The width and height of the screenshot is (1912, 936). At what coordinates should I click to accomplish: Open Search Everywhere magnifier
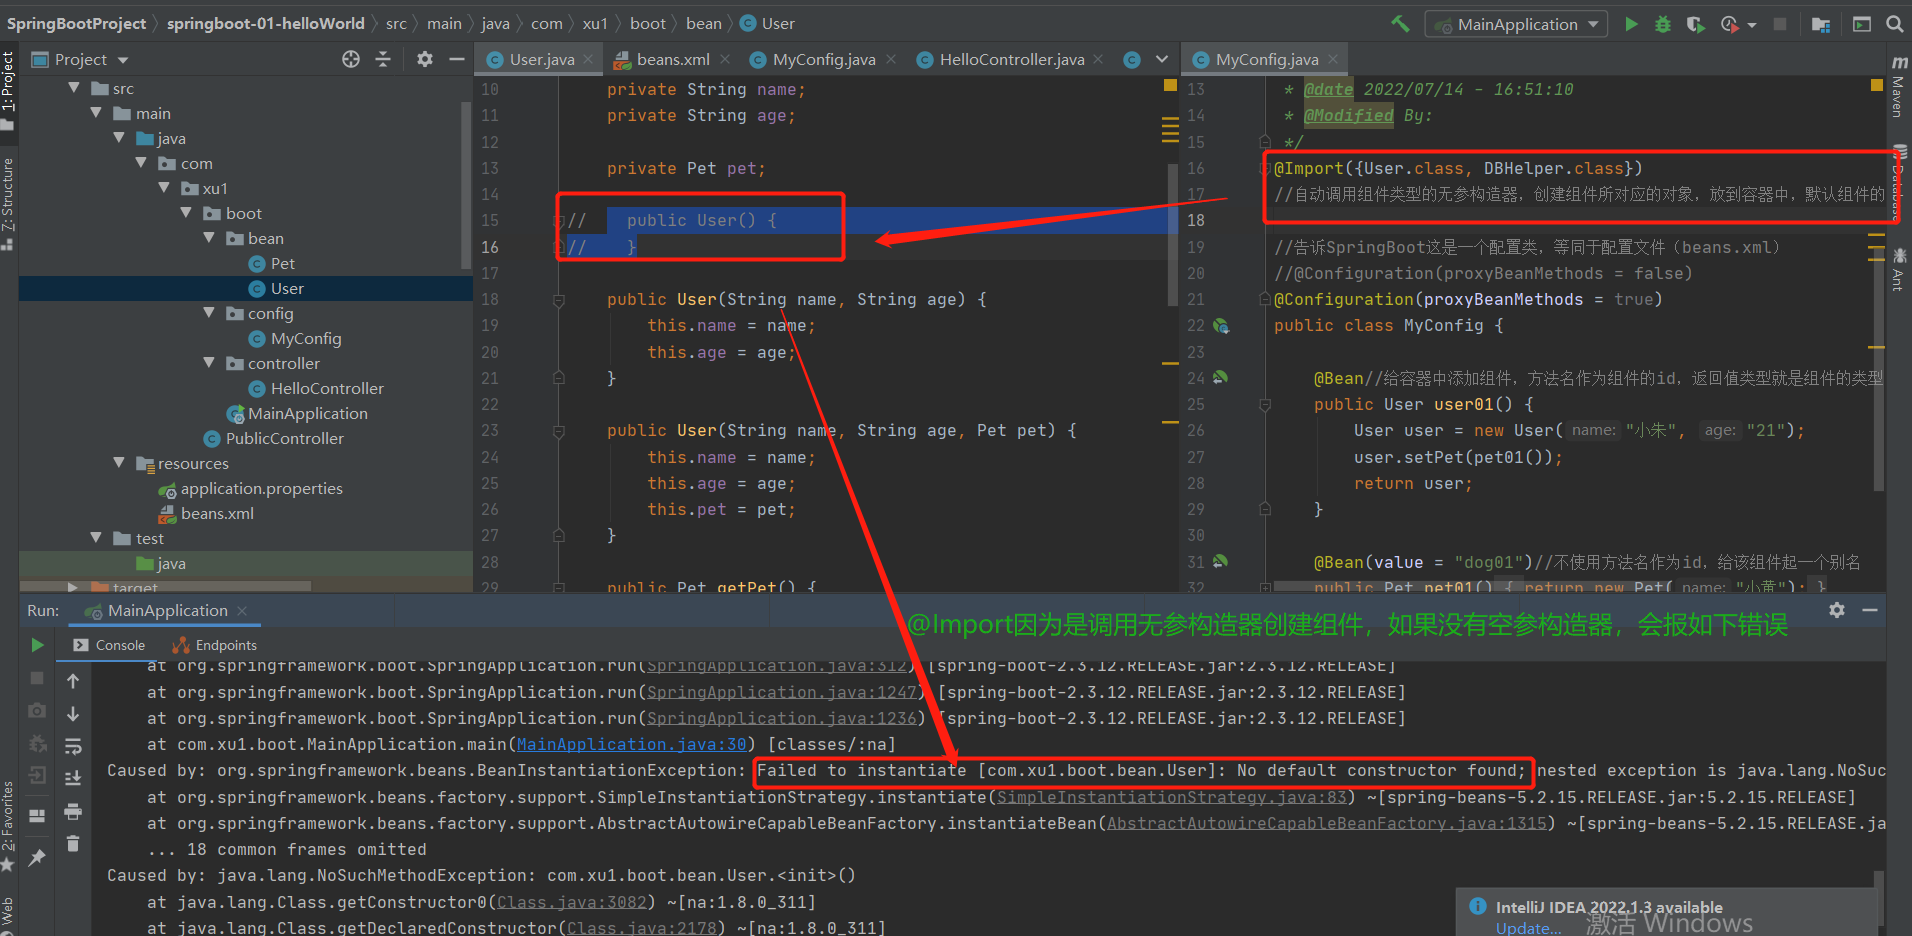point(1895,24)
